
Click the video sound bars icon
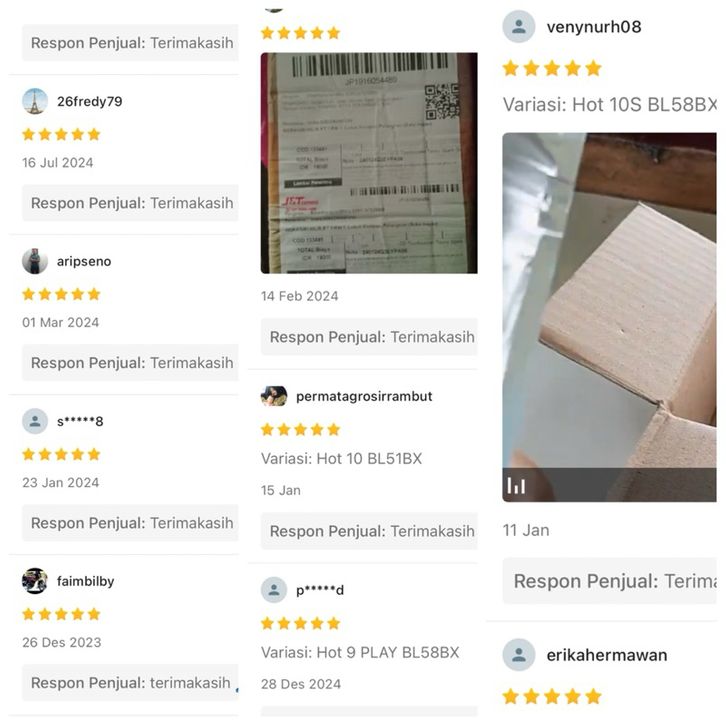tap(516, 486)
